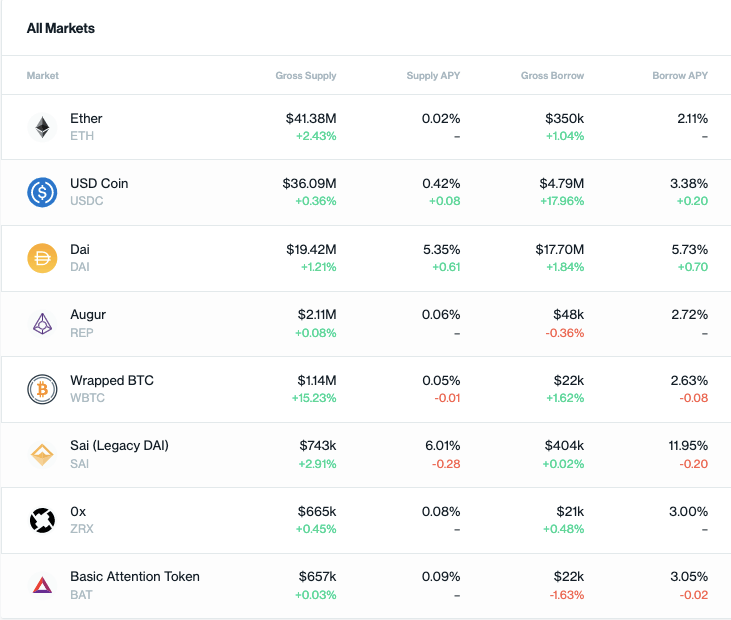Click Augur gross supply $2.11M
This screenshot has height=620, width=731.
tap(317, 315)
